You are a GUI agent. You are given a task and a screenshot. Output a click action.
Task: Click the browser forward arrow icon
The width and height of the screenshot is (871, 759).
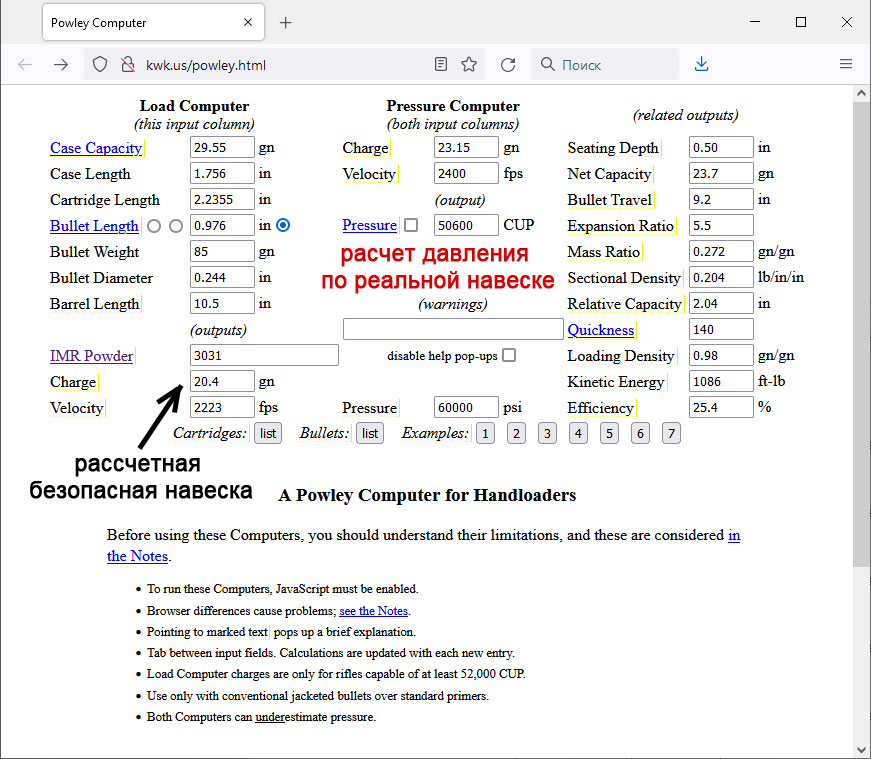tap(61, 65)
